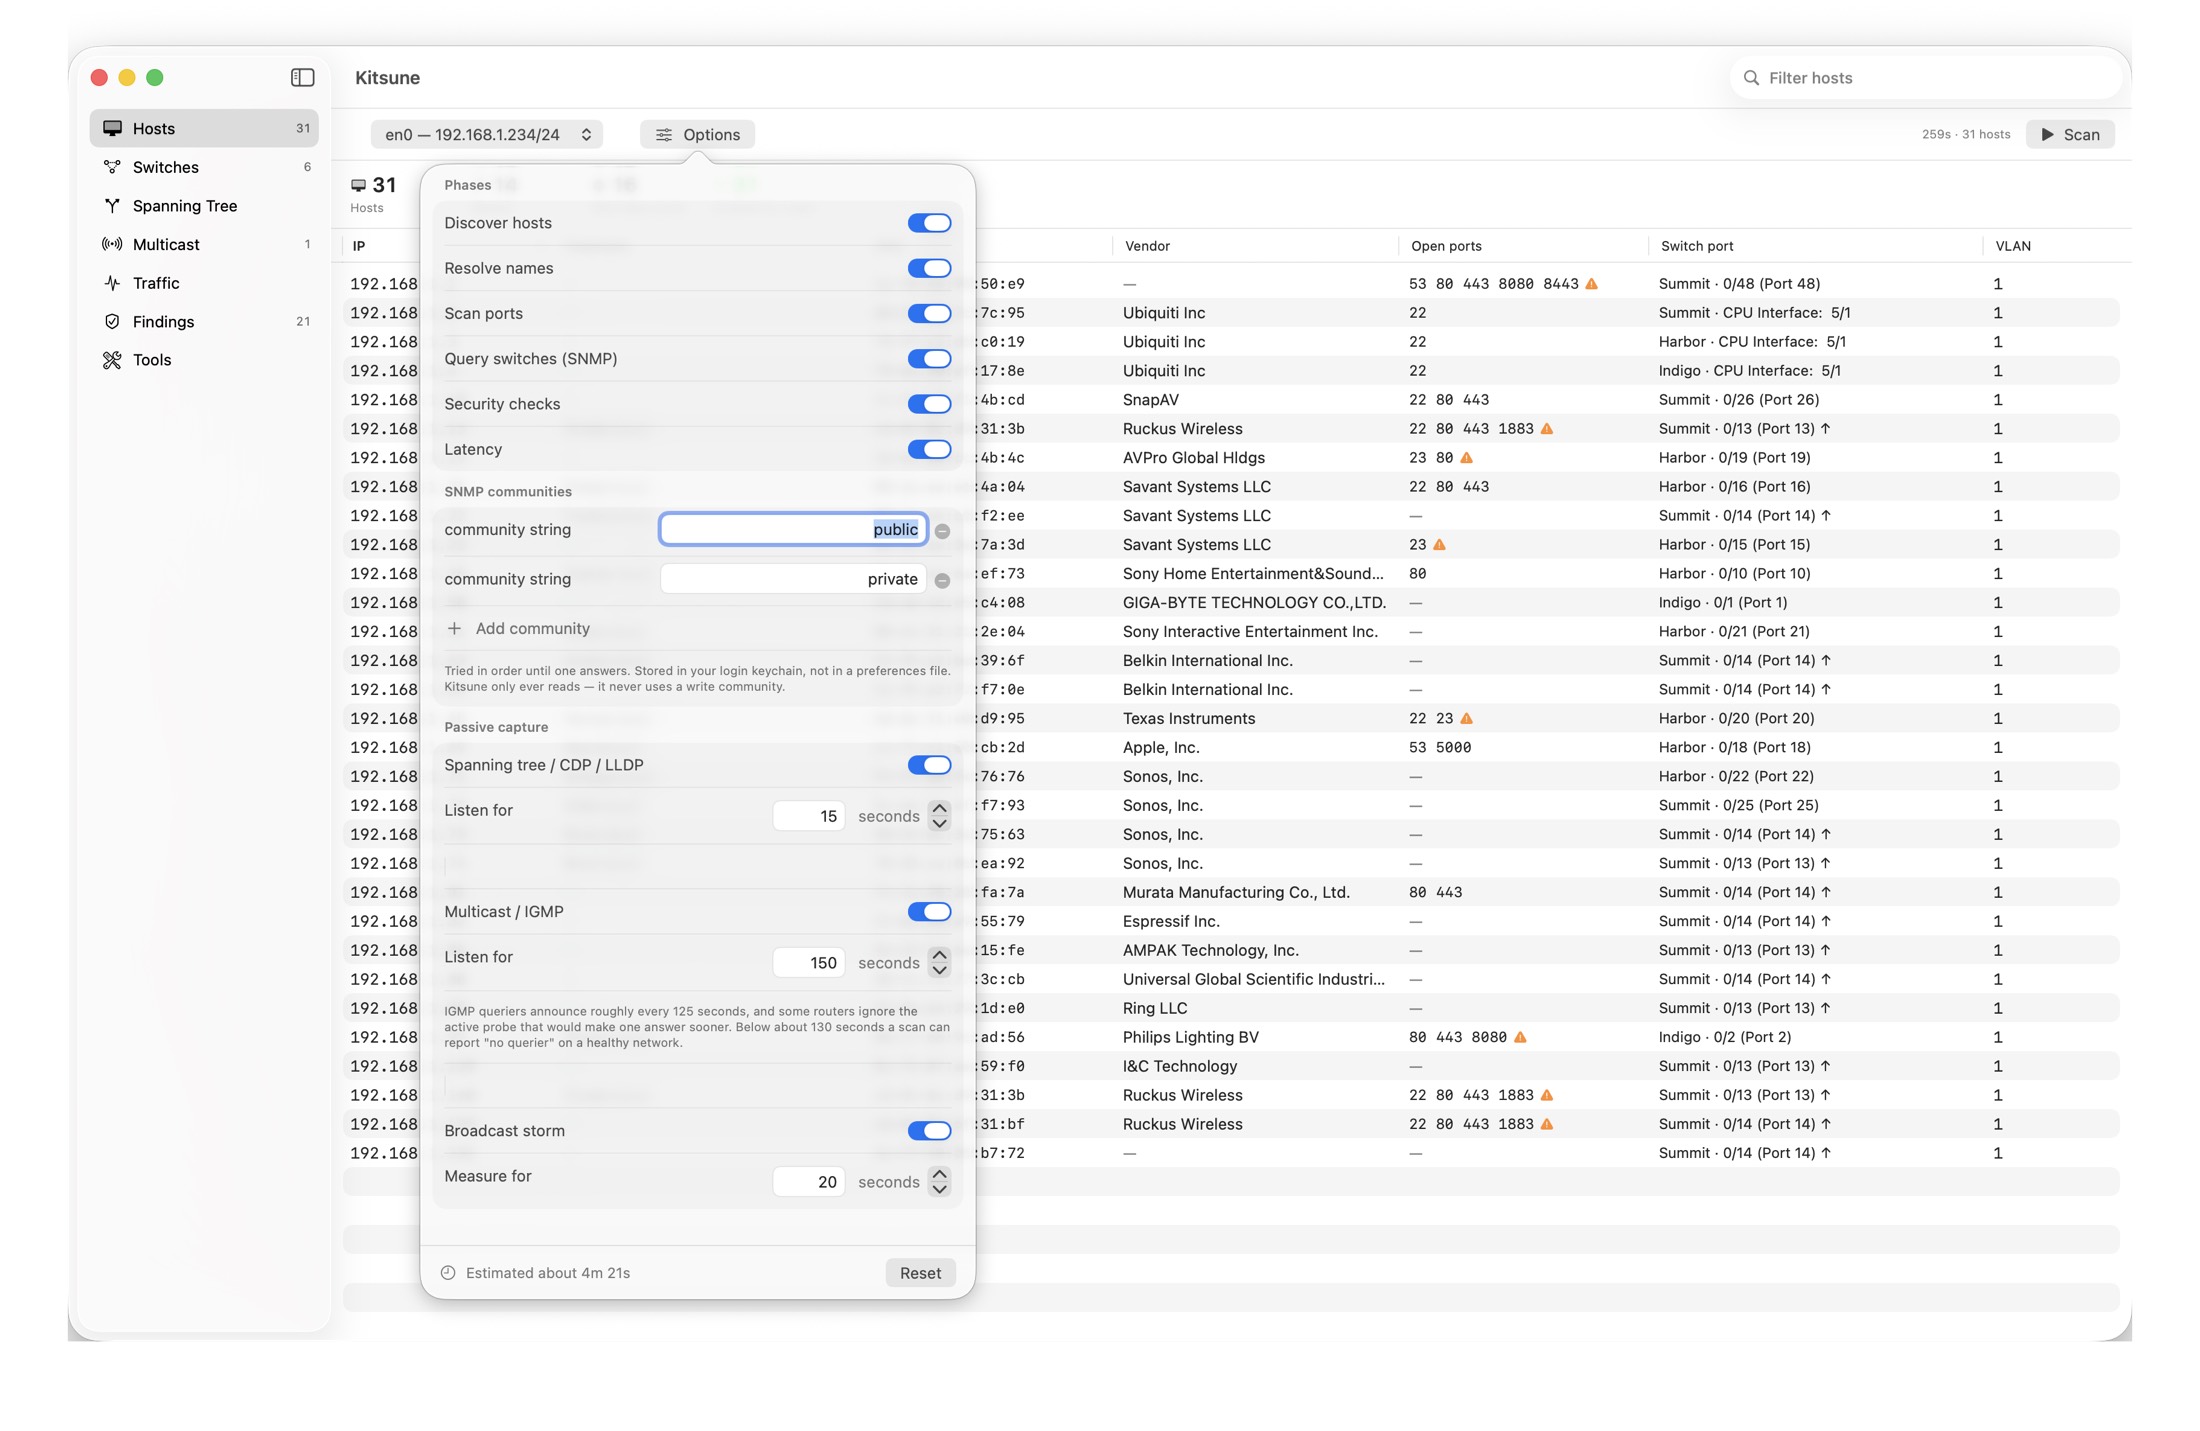The width and height of the screenshot is (2200, 1431).
Task: Click the Multicast 150 seconds field
Action: 808,962
